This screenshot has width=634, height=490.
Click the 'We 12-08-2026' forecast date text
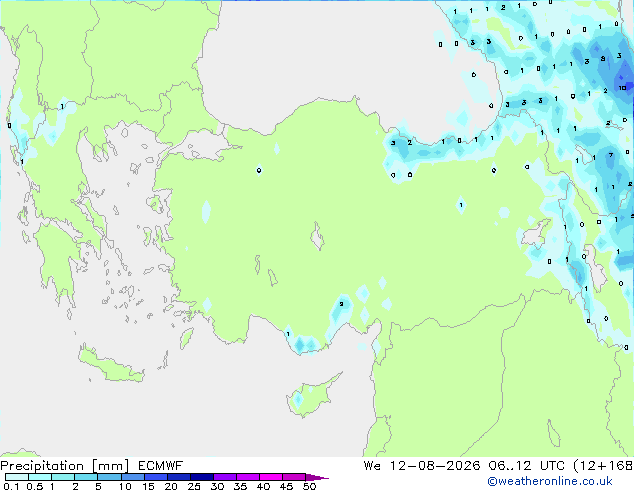pos(422,466)
